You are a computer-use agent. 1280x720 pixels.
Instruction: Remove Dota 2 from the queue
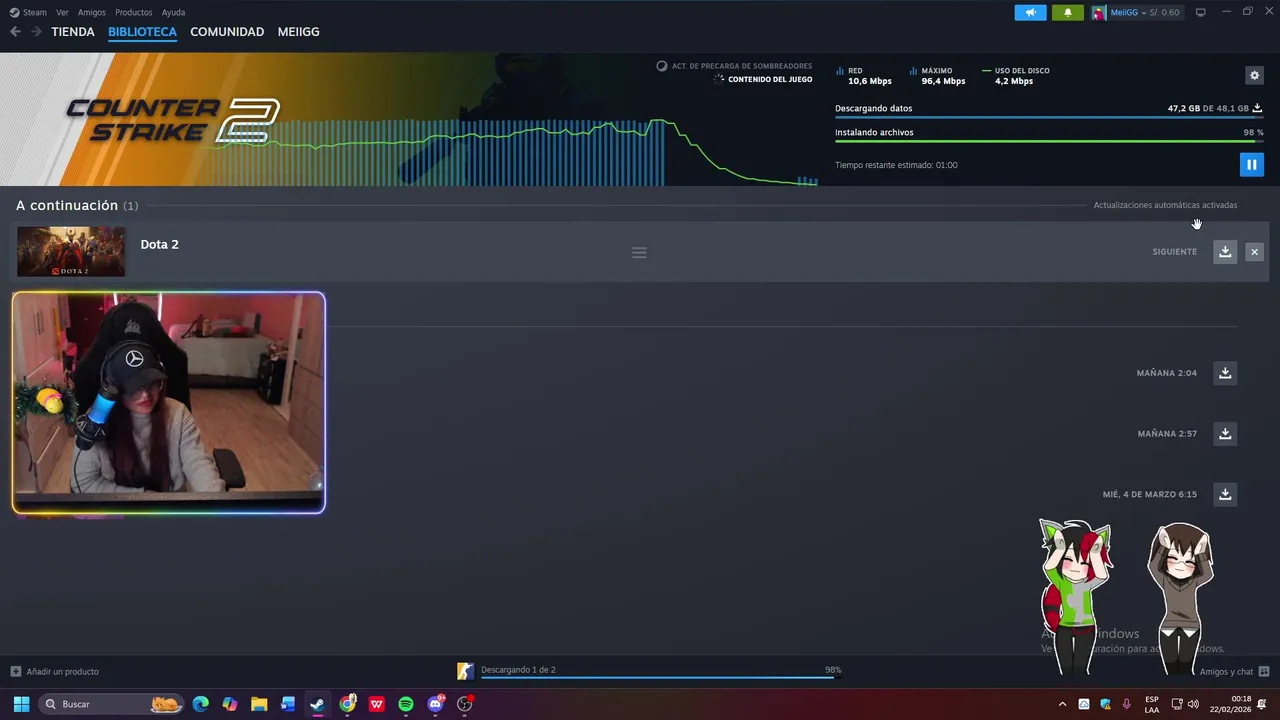point(1254,252)
